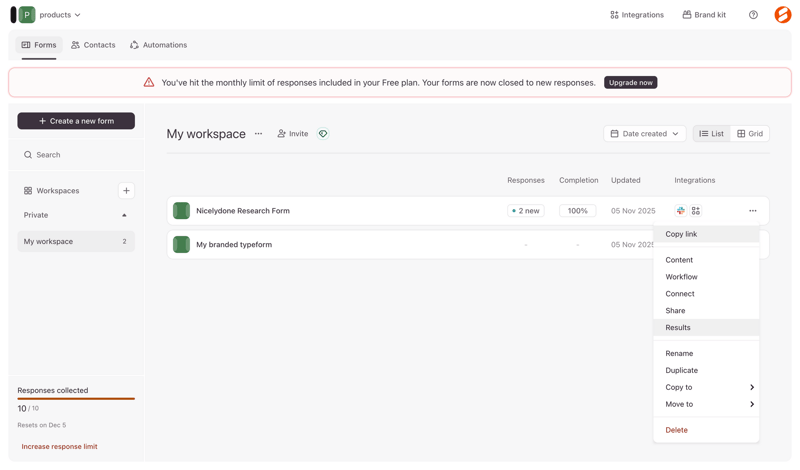Focus the Search field in the sidebar
The image size is (800, 470).
76,155
